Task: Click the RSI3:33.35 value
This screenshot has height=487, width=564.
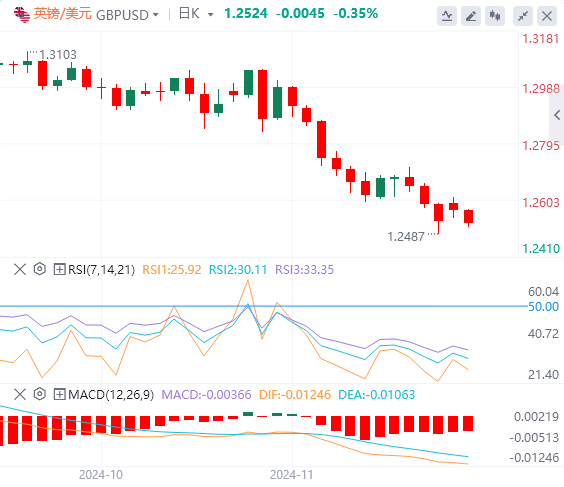Action: pos(304,269)
